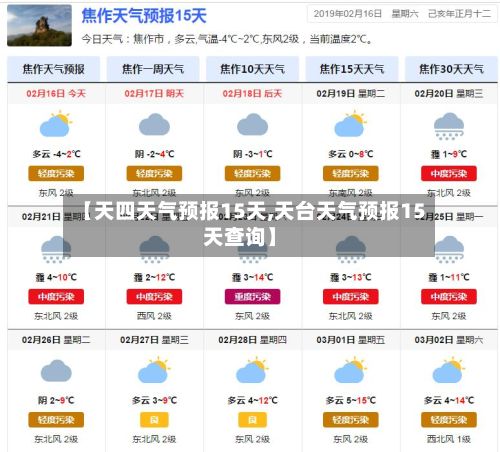Click the 焦作天气预报15天 title link
Viewport: 500px width, 452px height.
[144, 16]
